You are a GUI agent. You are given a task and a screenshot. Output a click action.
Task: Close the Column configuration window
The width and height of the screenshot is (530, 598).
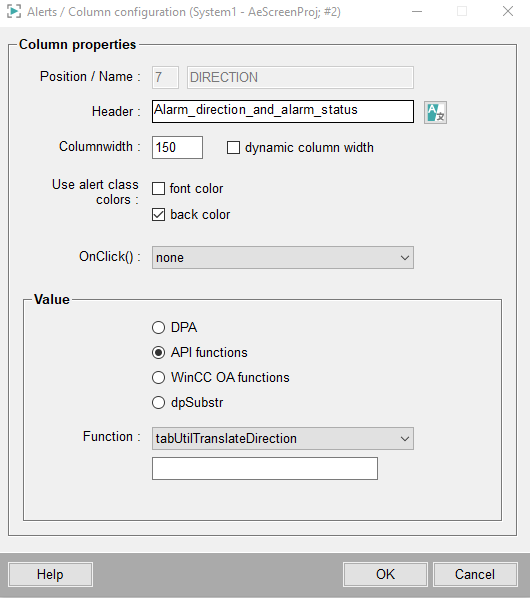pos(508,11)
